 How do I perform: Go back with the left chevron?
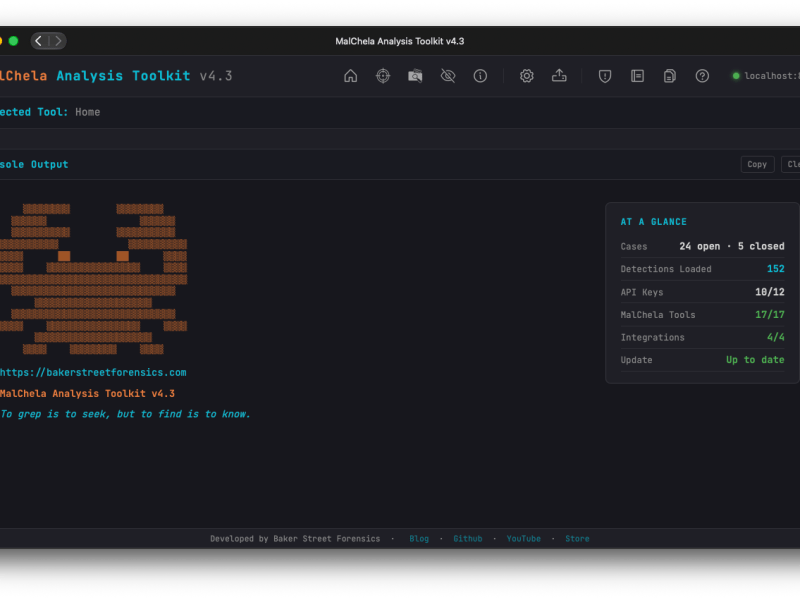tap(39, 41)
